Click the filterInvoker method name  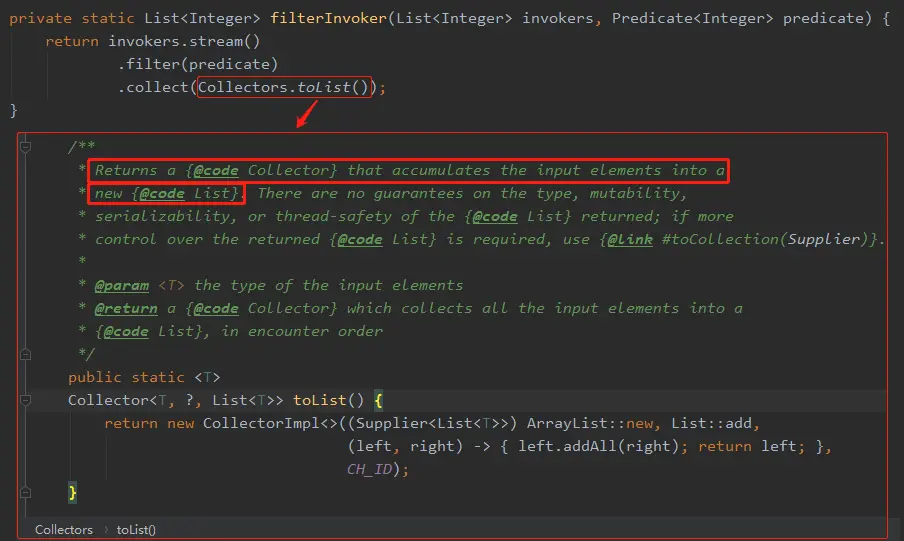pyautogui.click(x=329, y=18)
